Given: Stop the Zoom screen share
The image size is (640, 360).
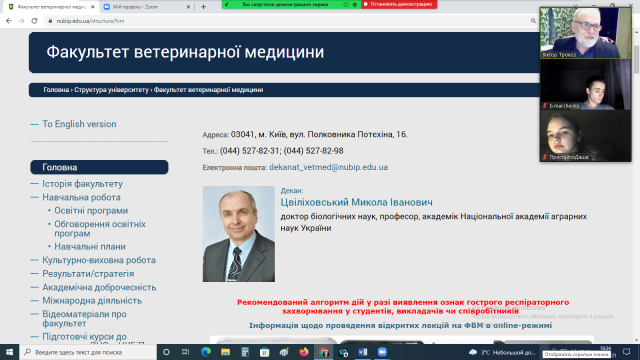Looking at the screenshot, I should (x=399, y=4).
